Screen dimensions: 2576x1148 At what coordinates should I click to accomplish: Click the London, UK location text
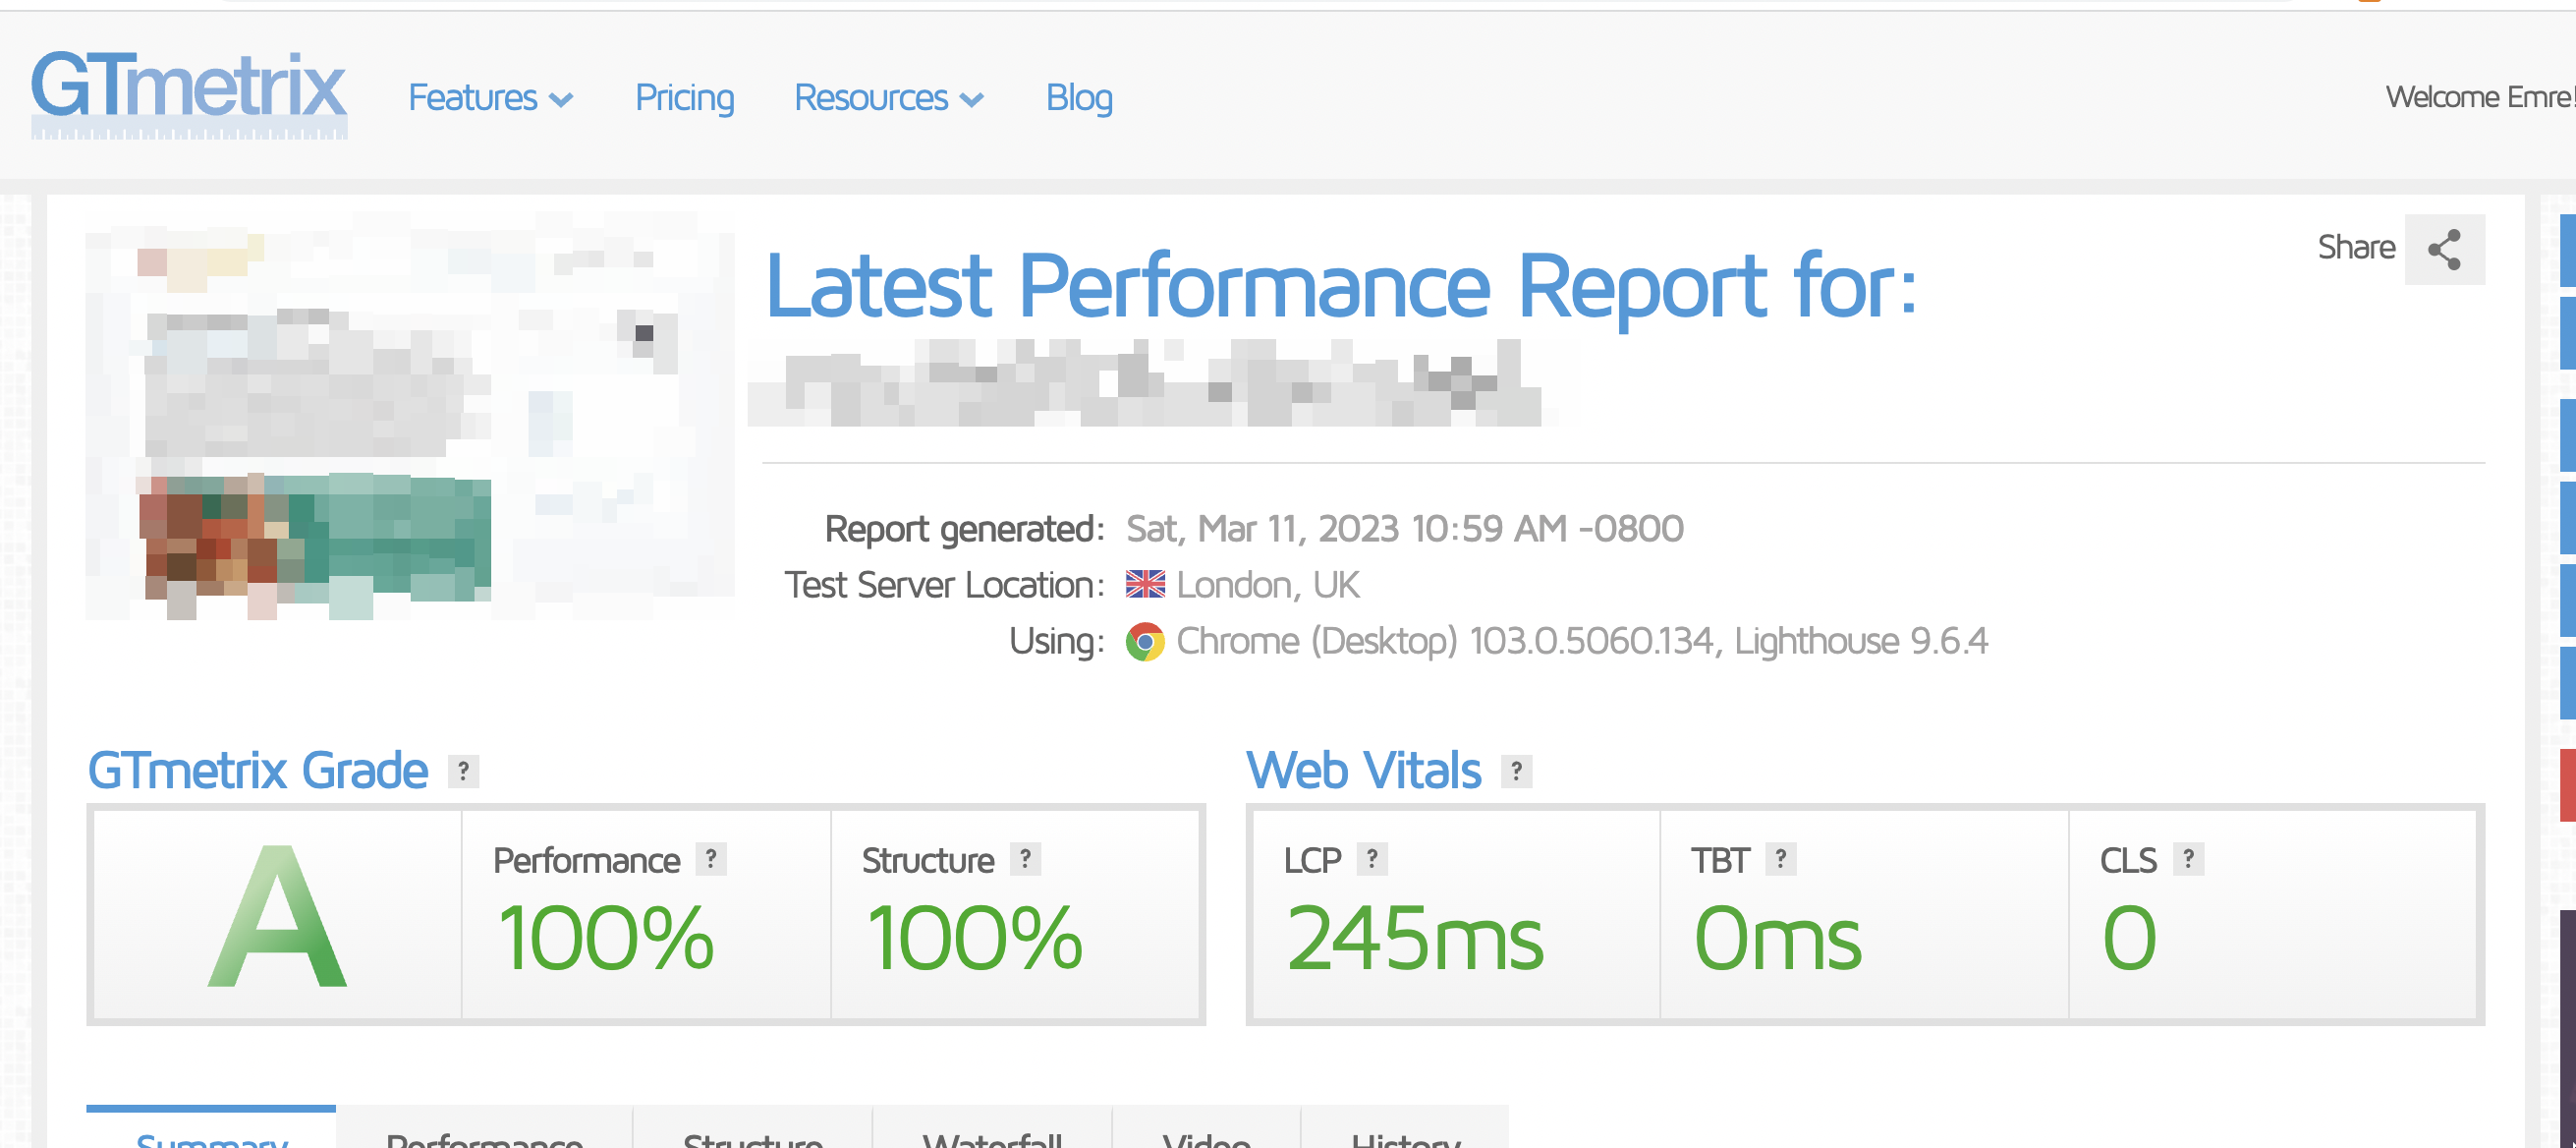pyautogui.click(x=1268, y=585)
